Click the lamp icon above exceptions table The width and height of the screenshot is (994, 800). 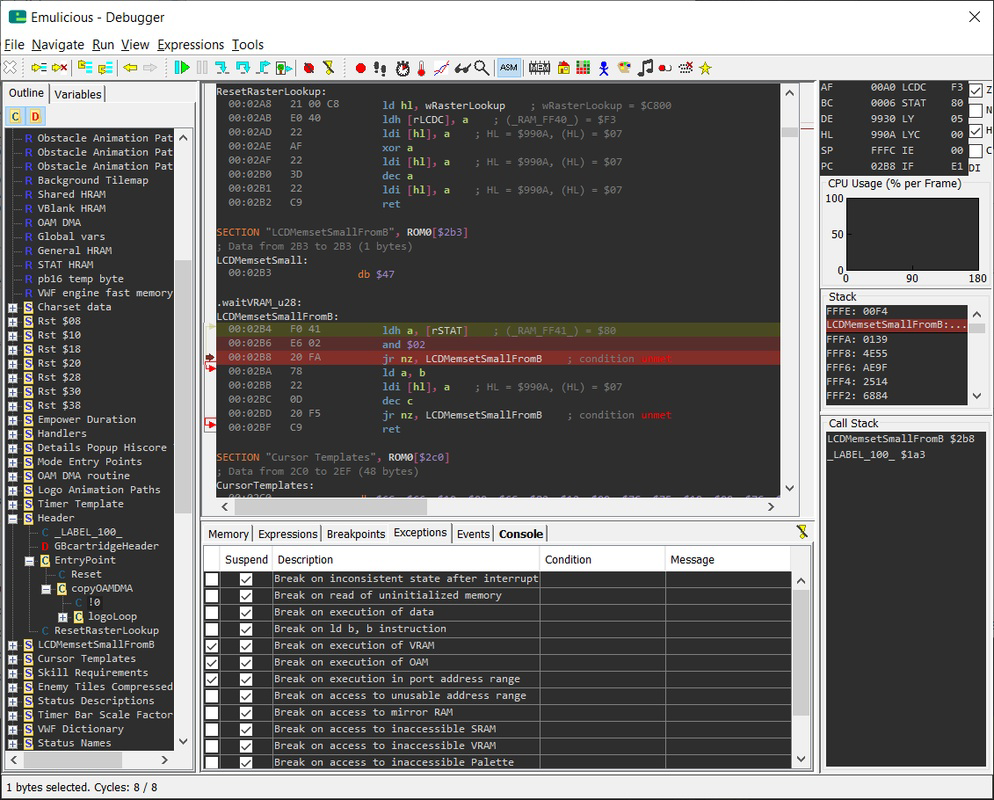pyautogui.click(x=802, y=532)
